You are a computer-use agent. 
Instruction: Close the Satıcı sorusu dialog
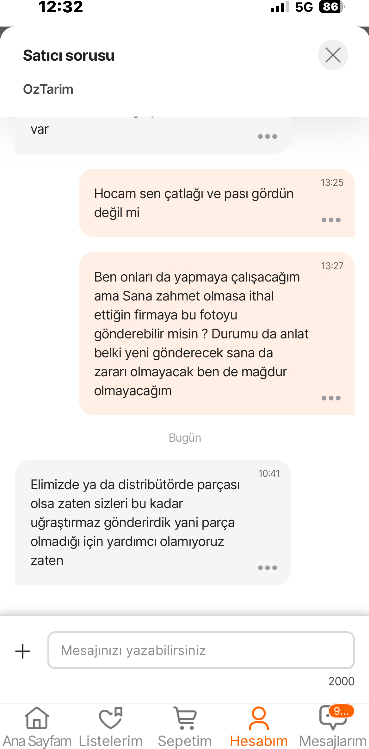pos(333,55)
